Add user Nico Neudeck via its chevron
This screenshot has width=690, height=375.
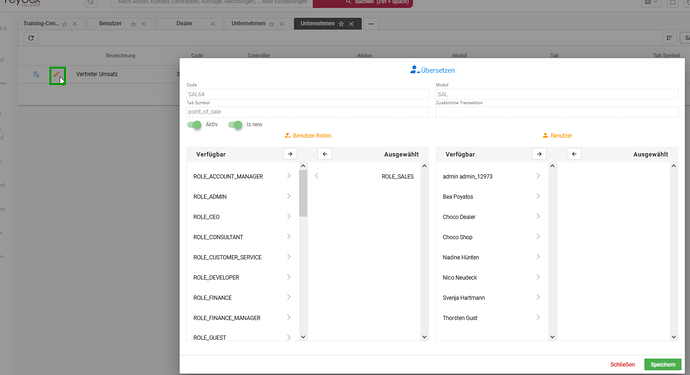click(x=538, y=277)
